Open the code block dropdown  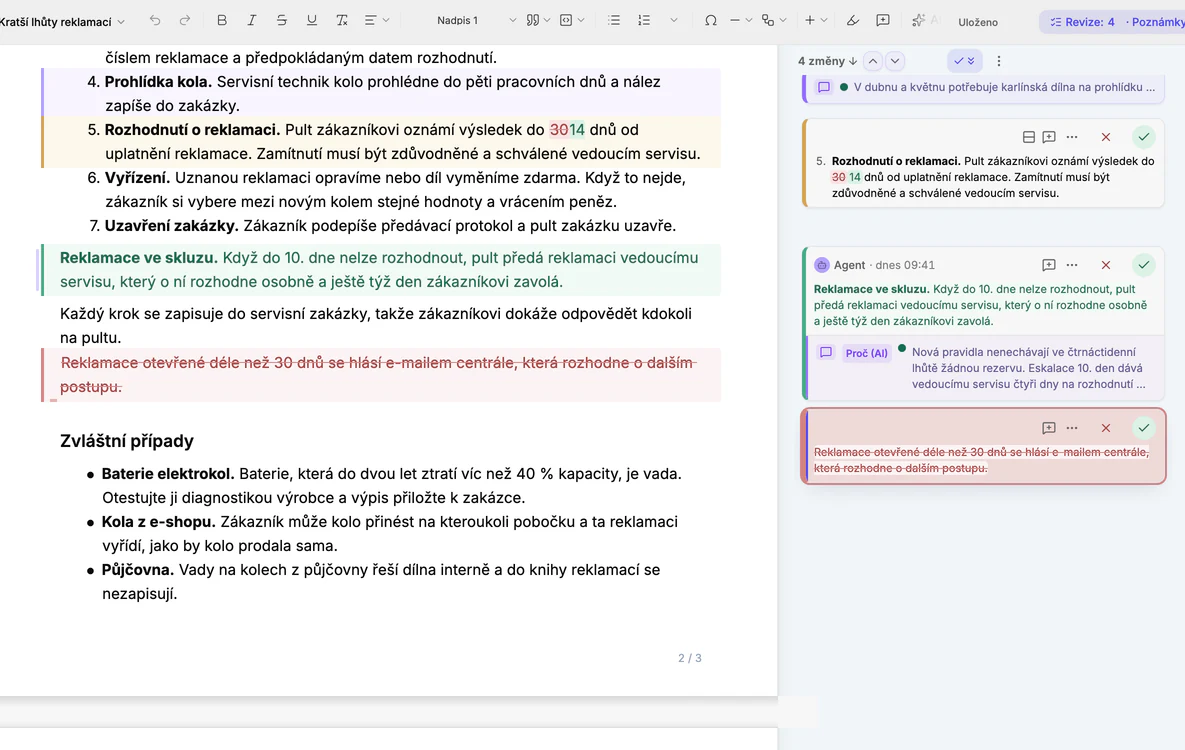(572, 21)
